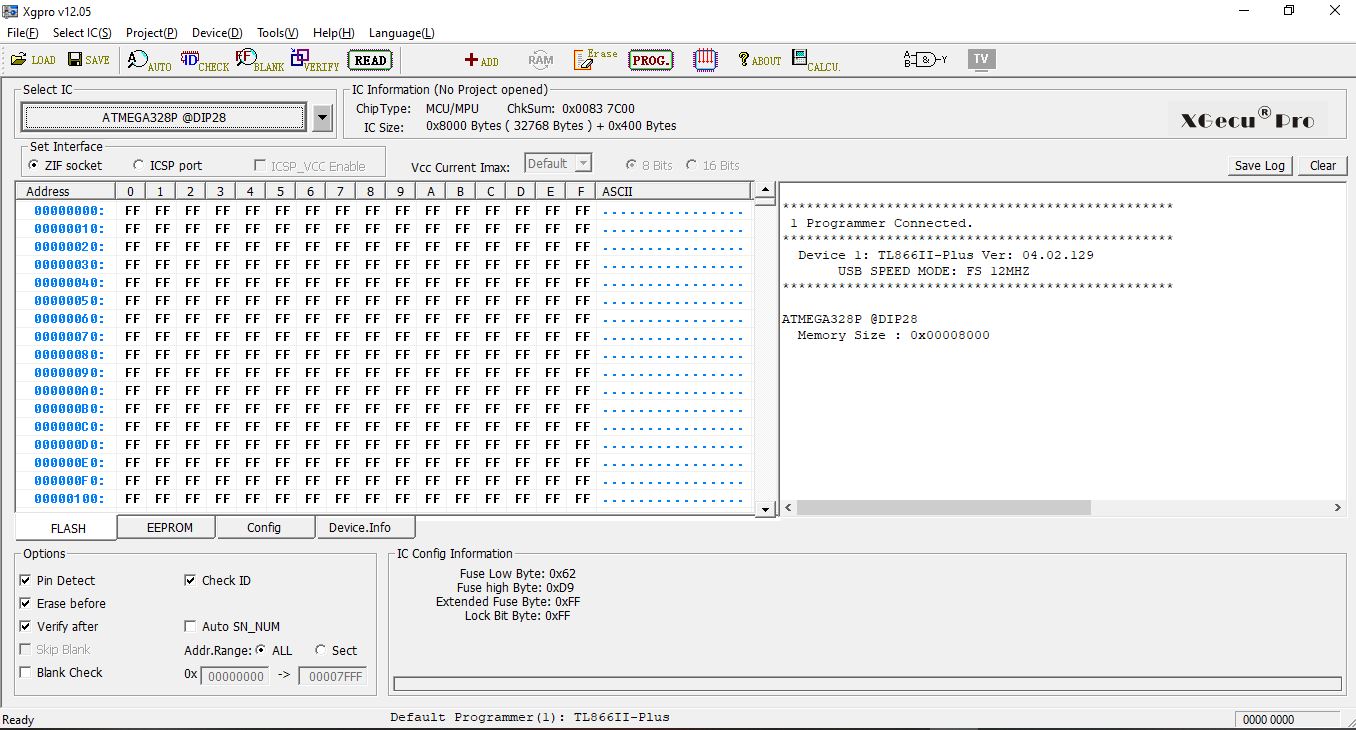
Task: Click the ASCII column header
Action: coord(674,191)
